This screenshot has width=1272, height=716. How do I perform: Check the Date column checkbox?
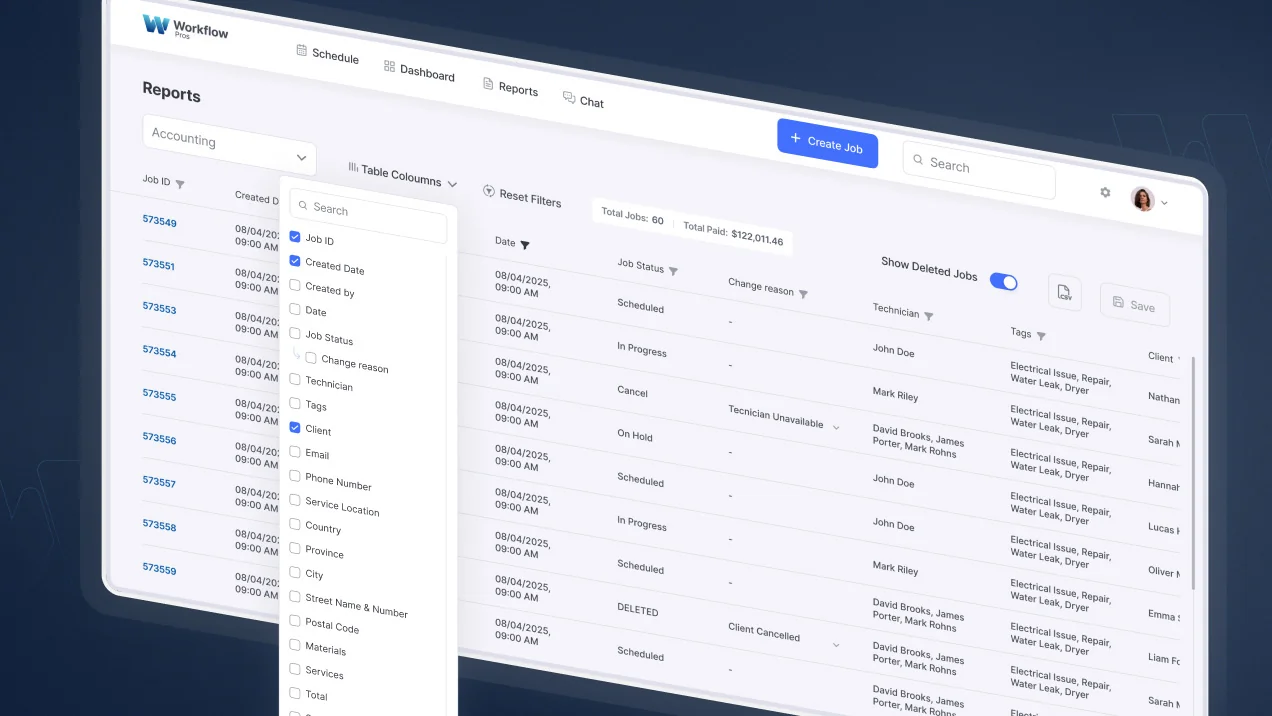295,309
